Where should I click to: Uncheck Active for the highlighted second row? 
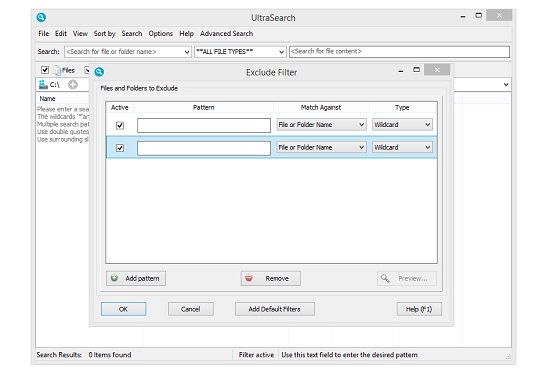120,148
